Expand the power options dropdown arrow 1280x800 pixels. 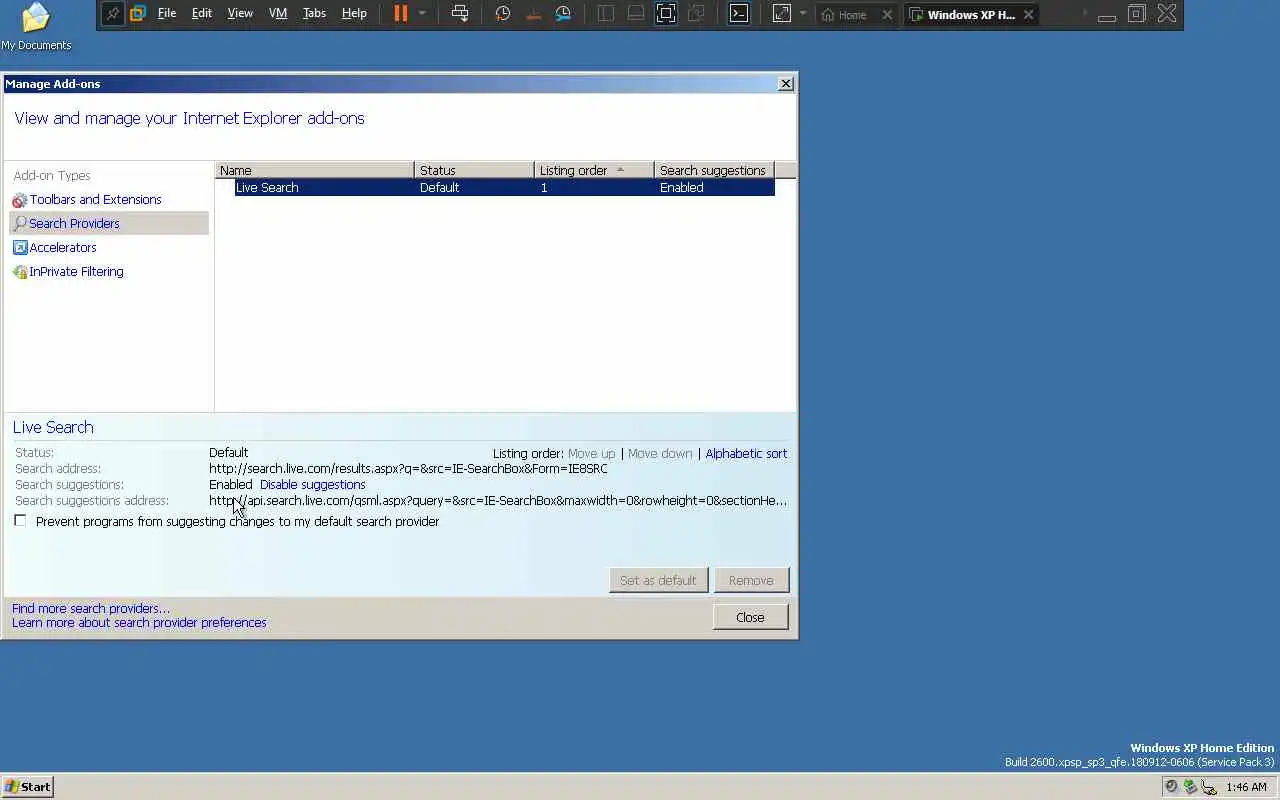pos(422,14)
